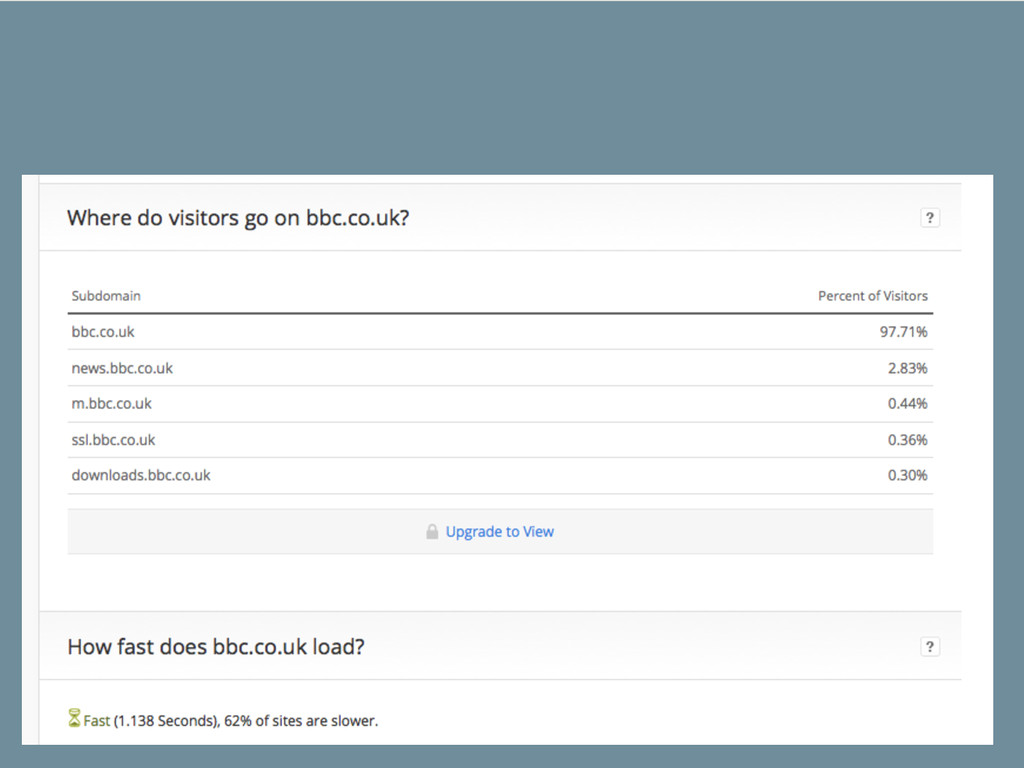The height and width of the screenshot is (768, 1024).
Task: Click the green Fast speed label
Action: 97,721
